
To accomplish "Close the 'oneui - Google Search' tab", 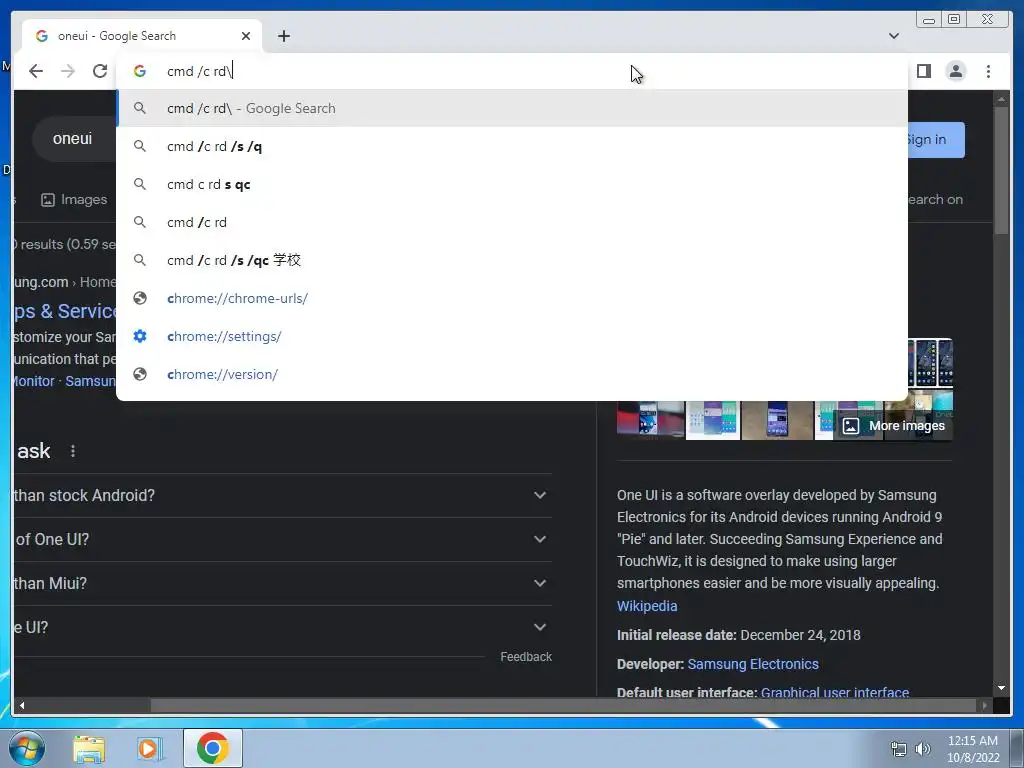I will pyautogui.click(x=246, y=36).
